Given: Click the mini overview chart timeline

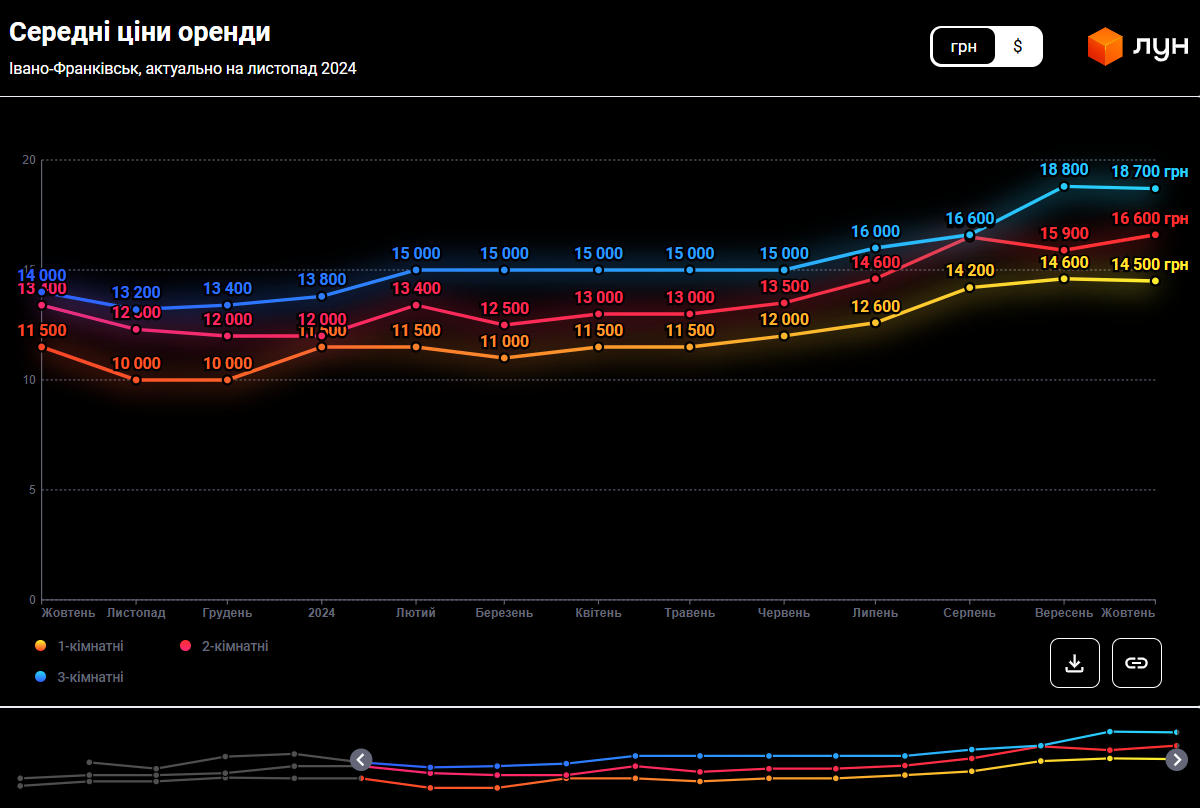Looking at the screenshot, I should click(x=768, y=760).
